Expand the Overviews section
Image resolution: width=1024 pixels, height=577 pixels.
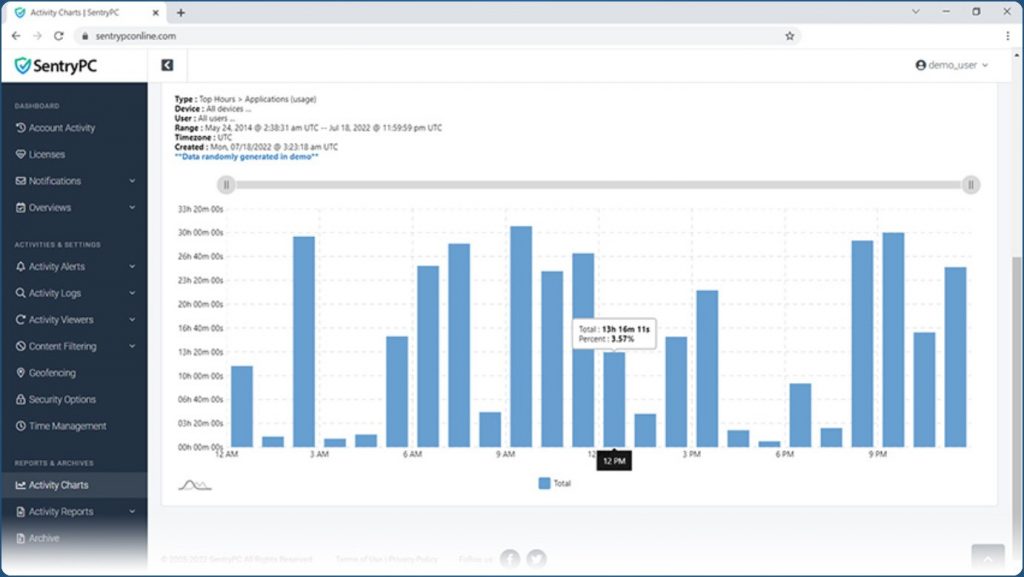point(49,207)
